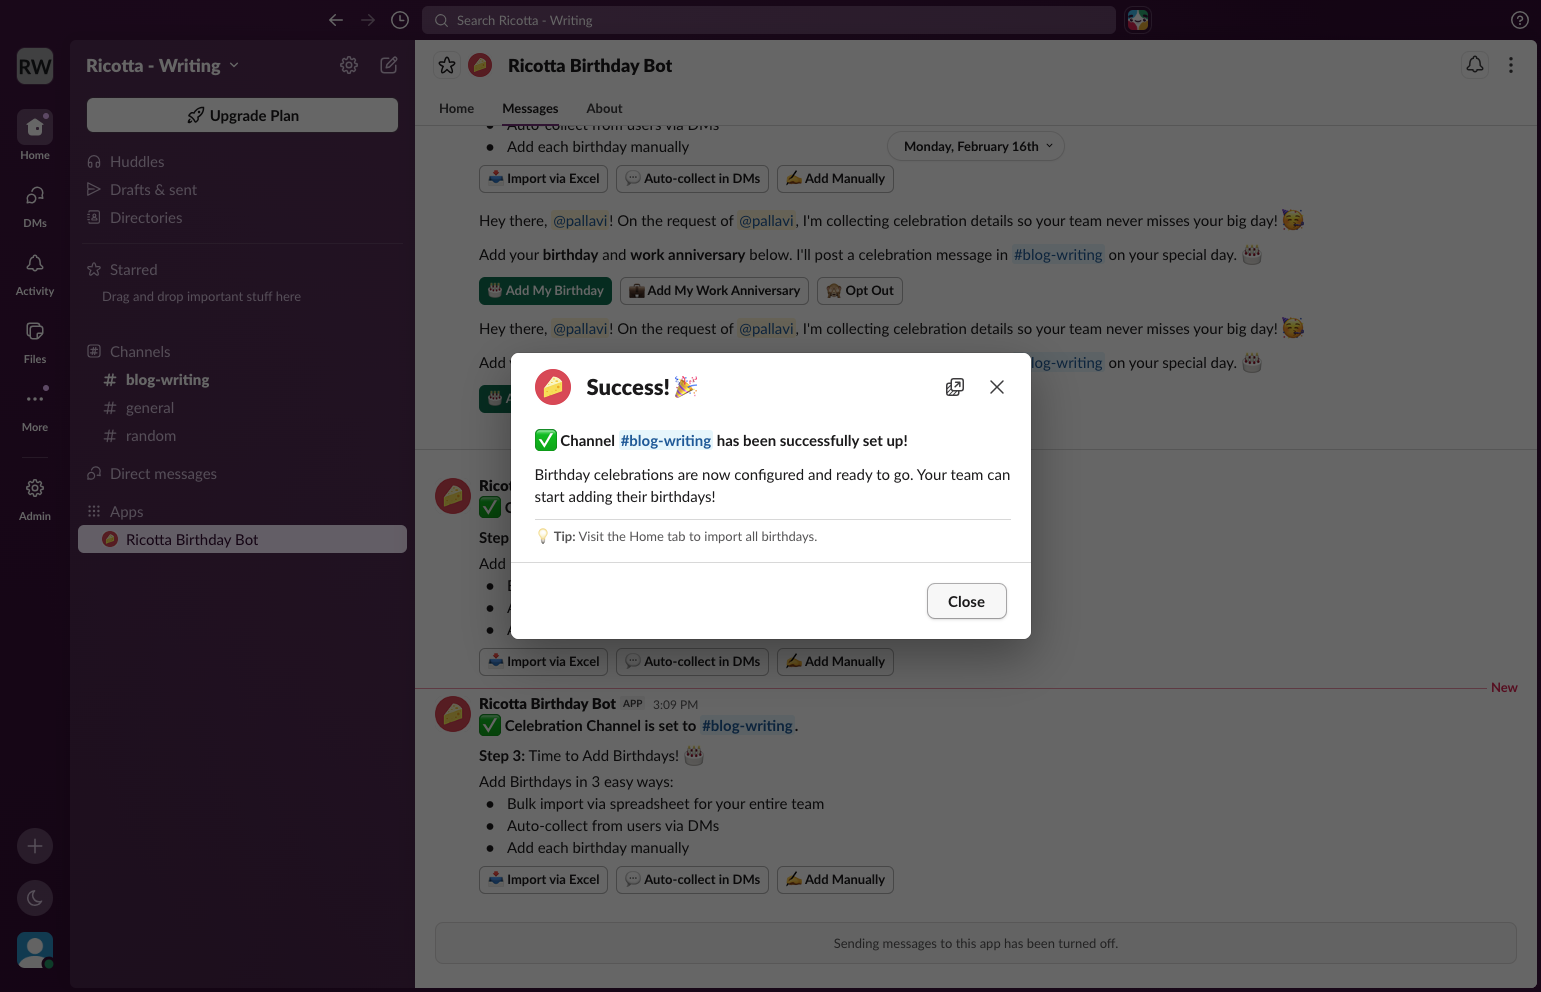The height and width of the screenshot is (992, 1541).
Task: Open help question mark icon
Action: point(1519,20)
